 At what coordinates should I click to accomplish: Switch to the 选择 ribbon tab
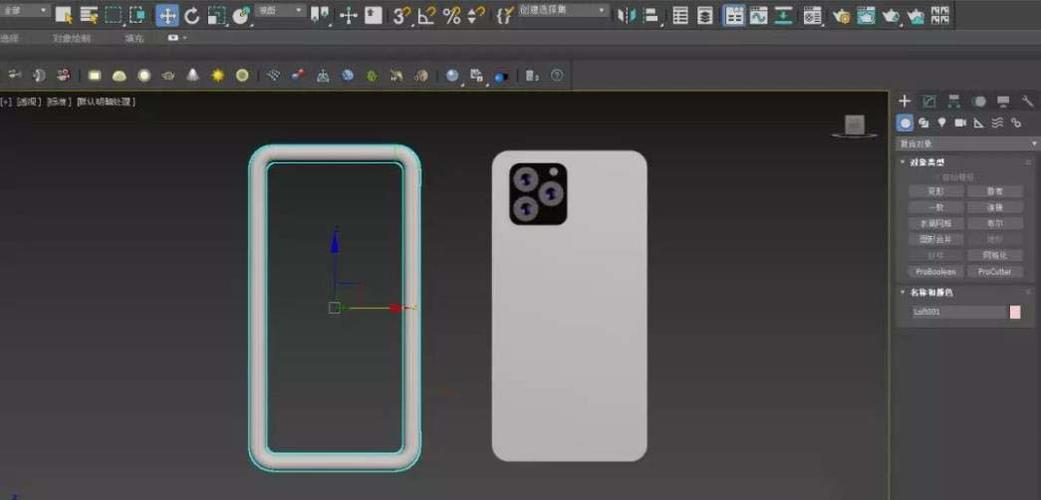[9, 39]
